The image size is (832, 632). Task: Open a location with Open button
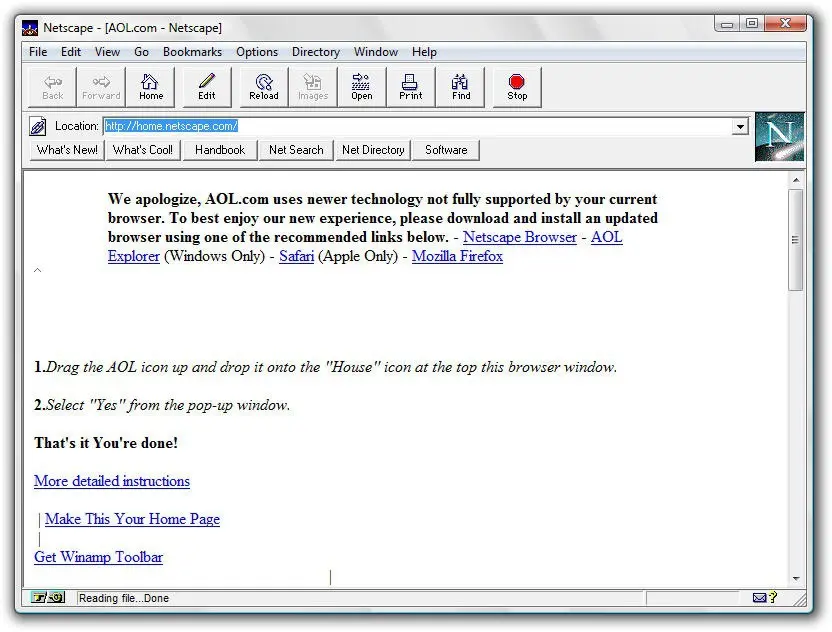click(x=362, y=87)
